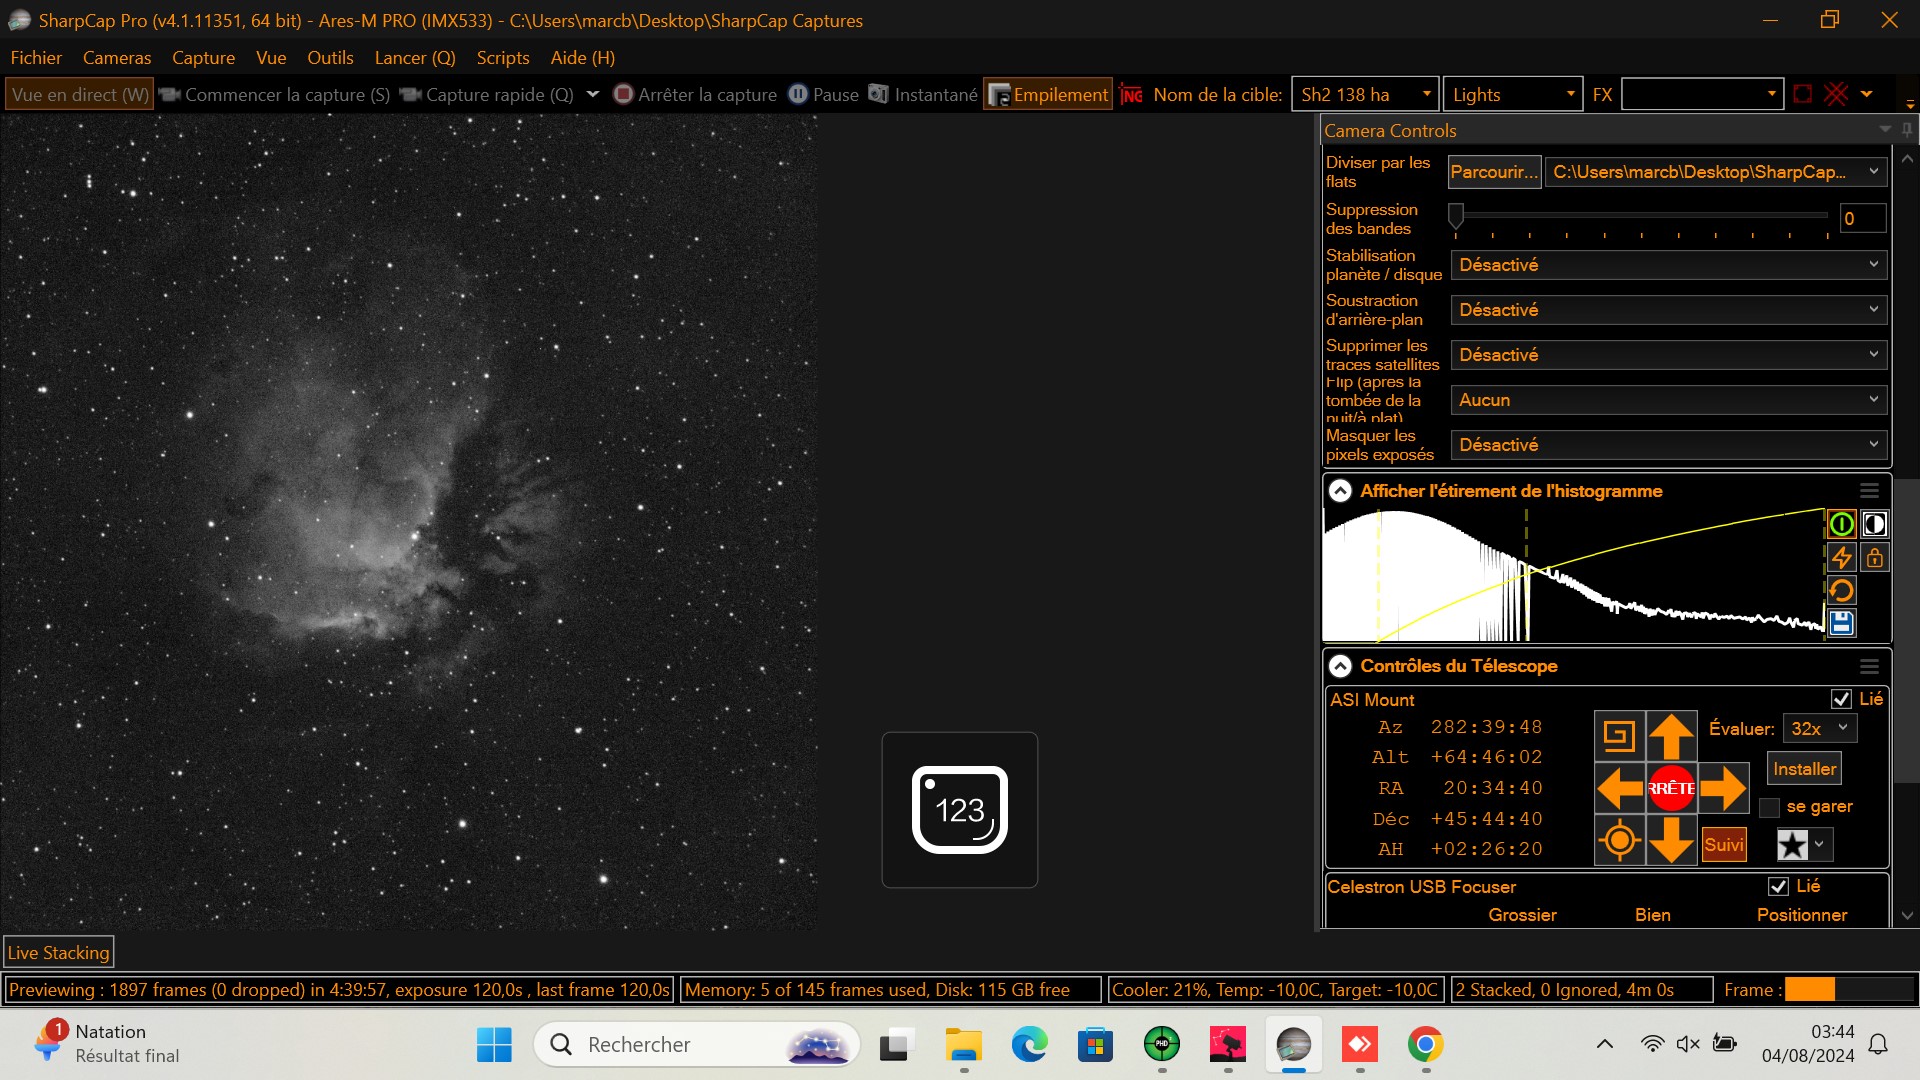Click the red crossed reticle icon in toolbar
The image size is (1920, 1080).
(1836, 94)
